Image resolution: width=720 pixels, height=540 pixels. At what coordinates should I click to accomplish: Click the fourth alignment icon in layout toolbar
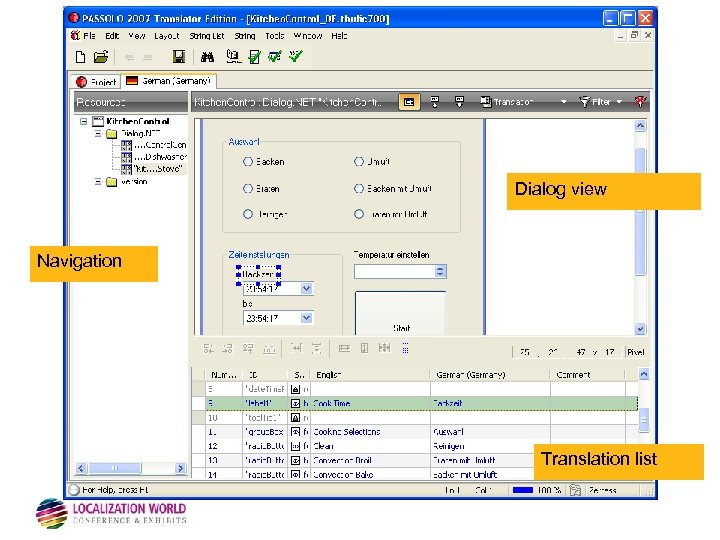tap(269, 349)
